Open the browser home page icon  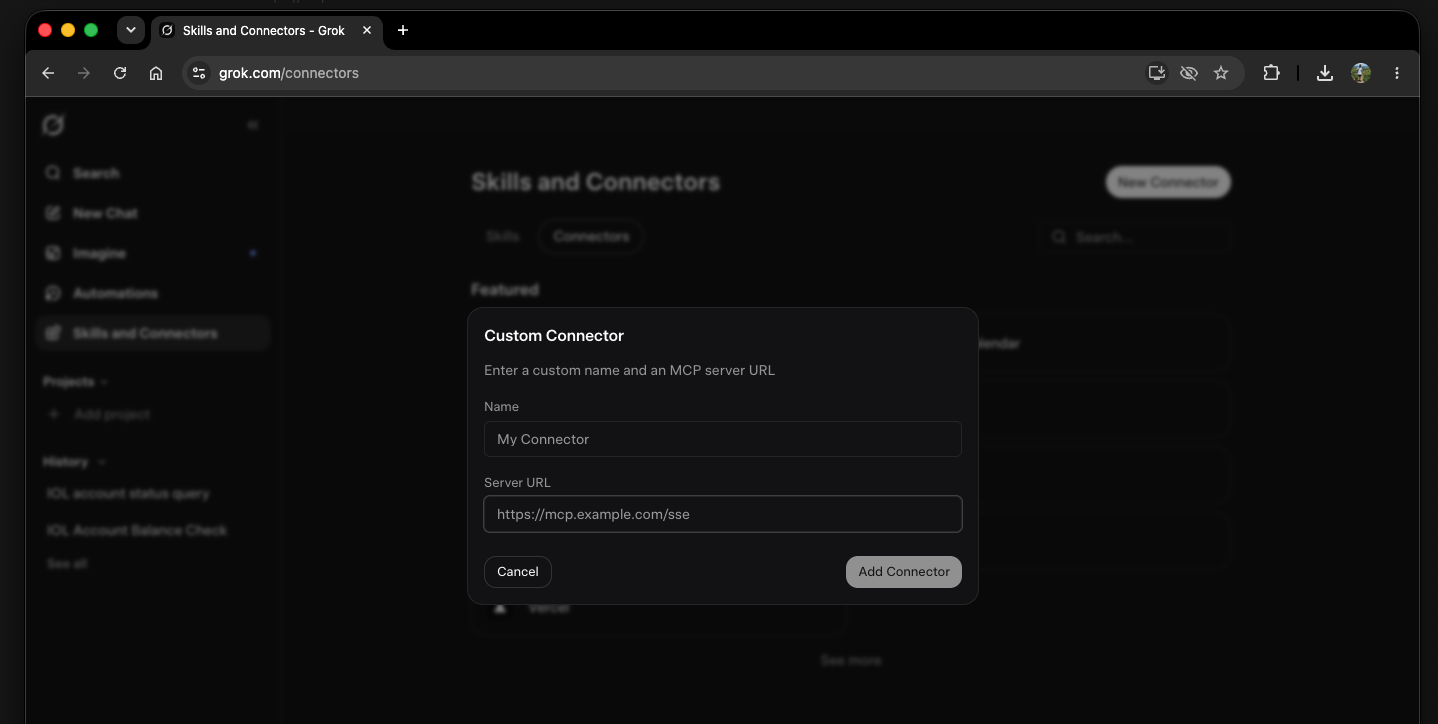pyautogui.click(x=156, y=73)
